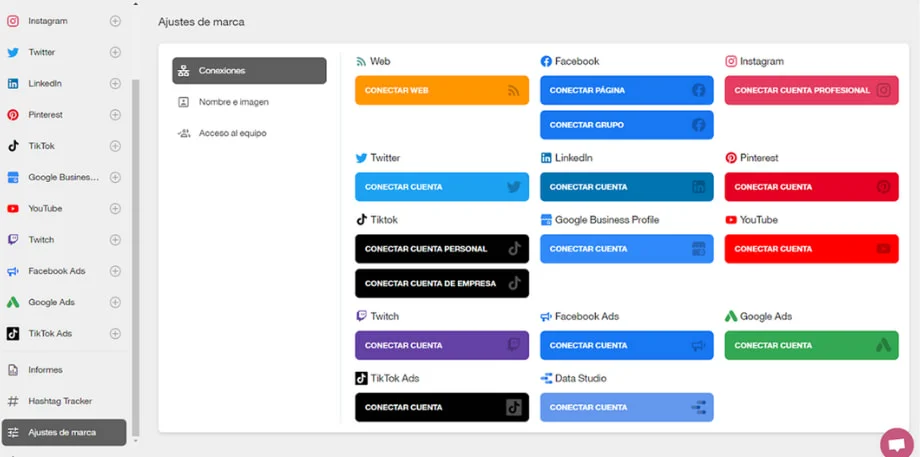Connect the Data Studio account
Screen dimensions: 920x457
coord(627,407)
